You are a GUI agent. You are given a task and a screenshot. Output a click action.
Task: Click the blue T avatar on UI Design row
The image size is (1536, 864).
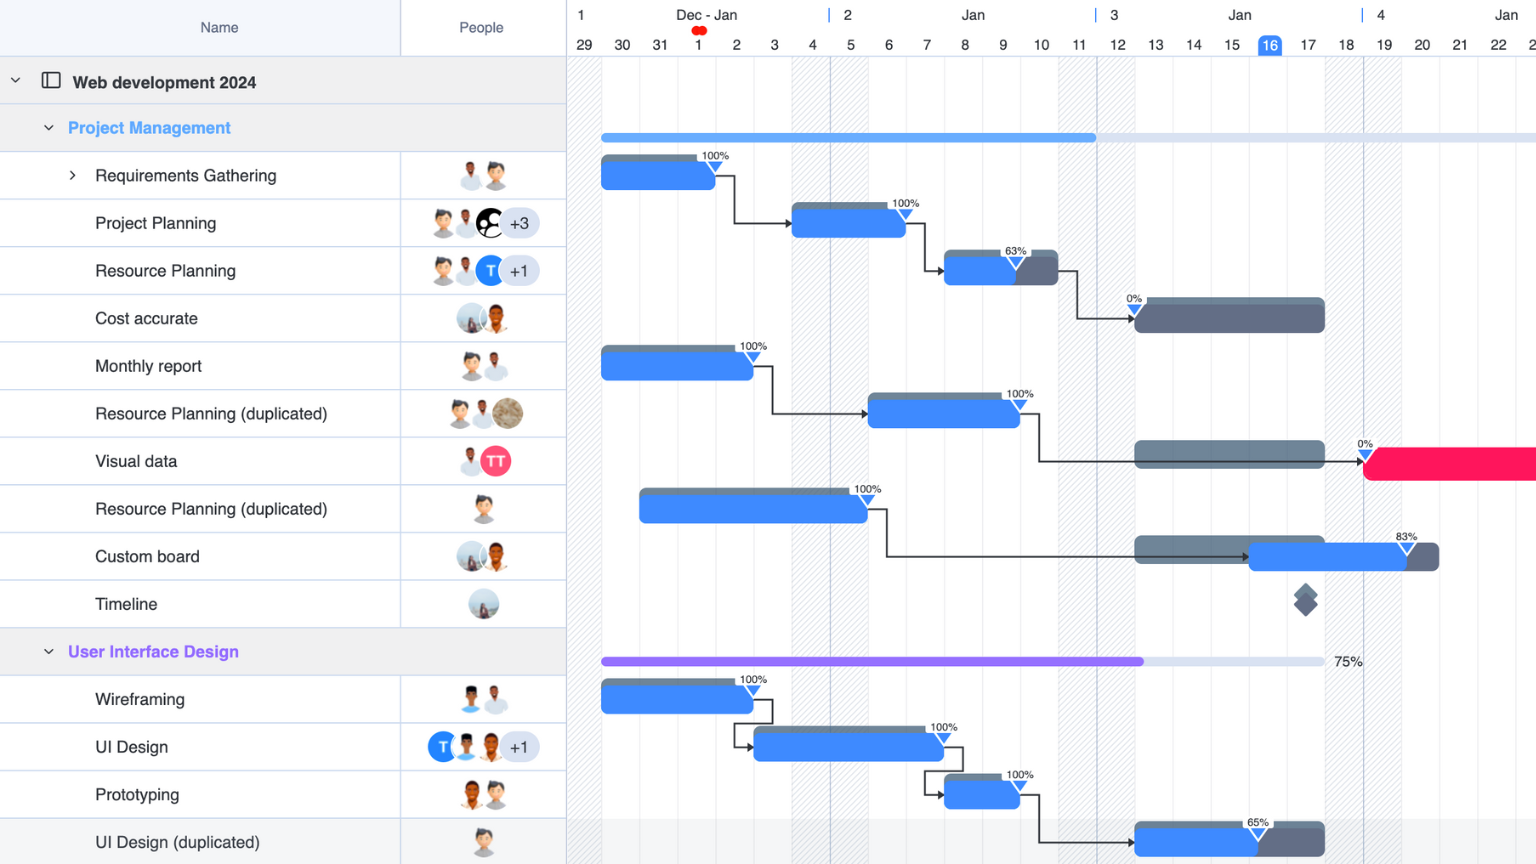coord(442,747)
